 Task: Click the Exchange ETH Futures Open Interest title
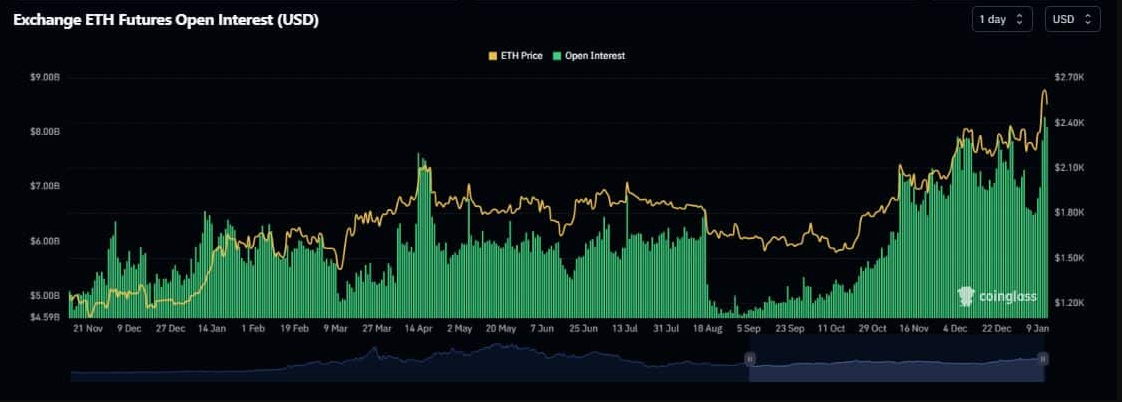(166, 20)
